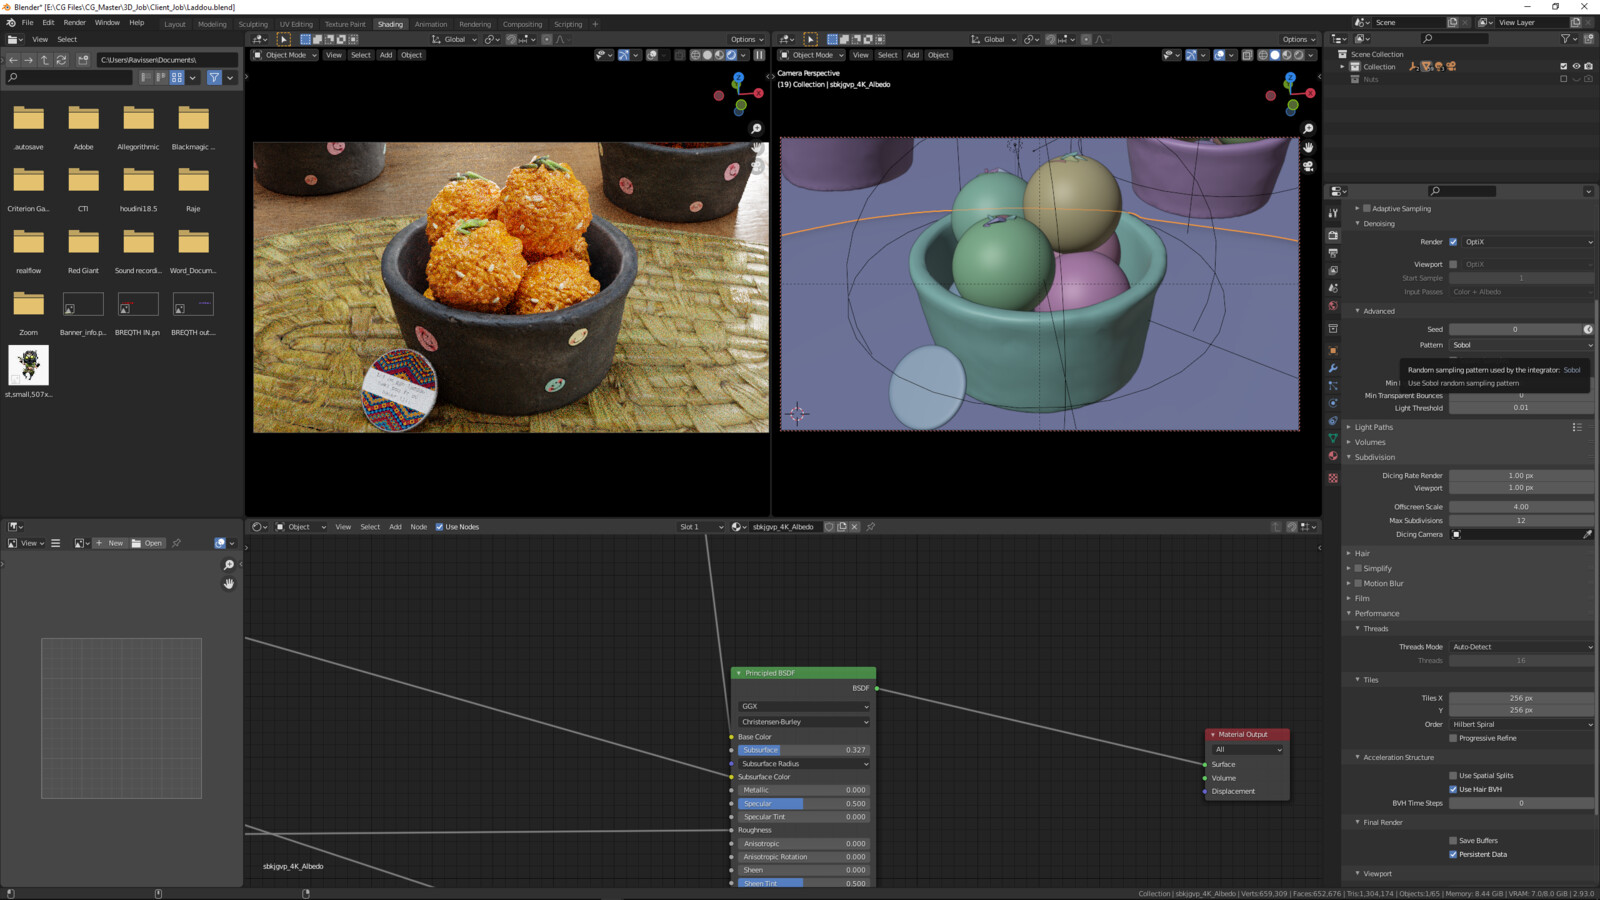The image size is (1600, 900).
Task: Enable Save Buffers checkbox
Action: (1453, 840)
